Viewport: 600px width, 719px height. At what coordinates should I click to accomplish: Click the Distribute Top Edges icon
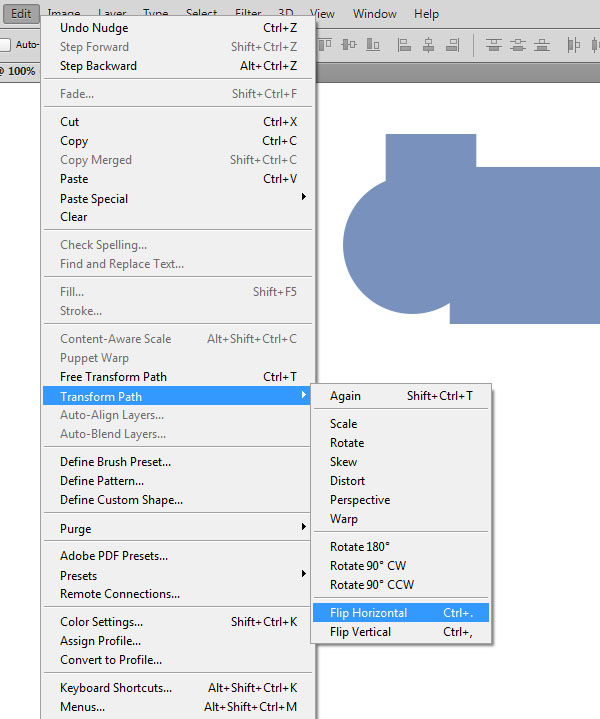tap(493, 44)
